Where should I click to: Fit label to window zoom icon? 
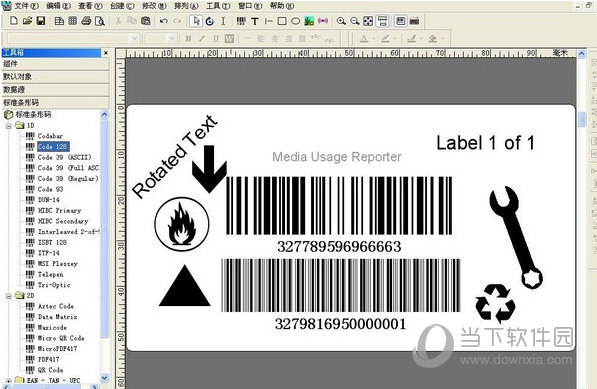pos(368,21)
